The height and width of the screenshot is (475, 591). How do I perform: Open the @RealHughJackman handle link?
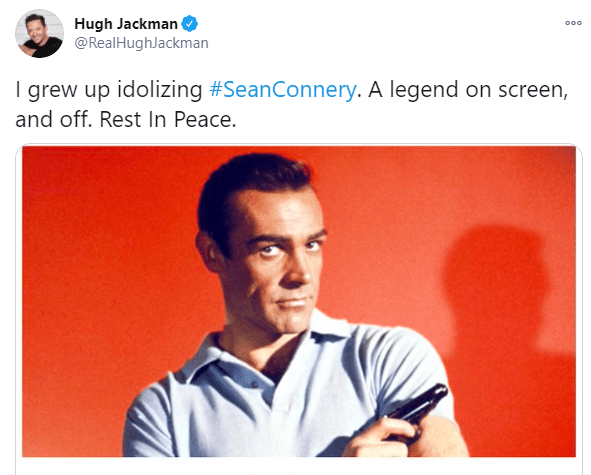141,43
